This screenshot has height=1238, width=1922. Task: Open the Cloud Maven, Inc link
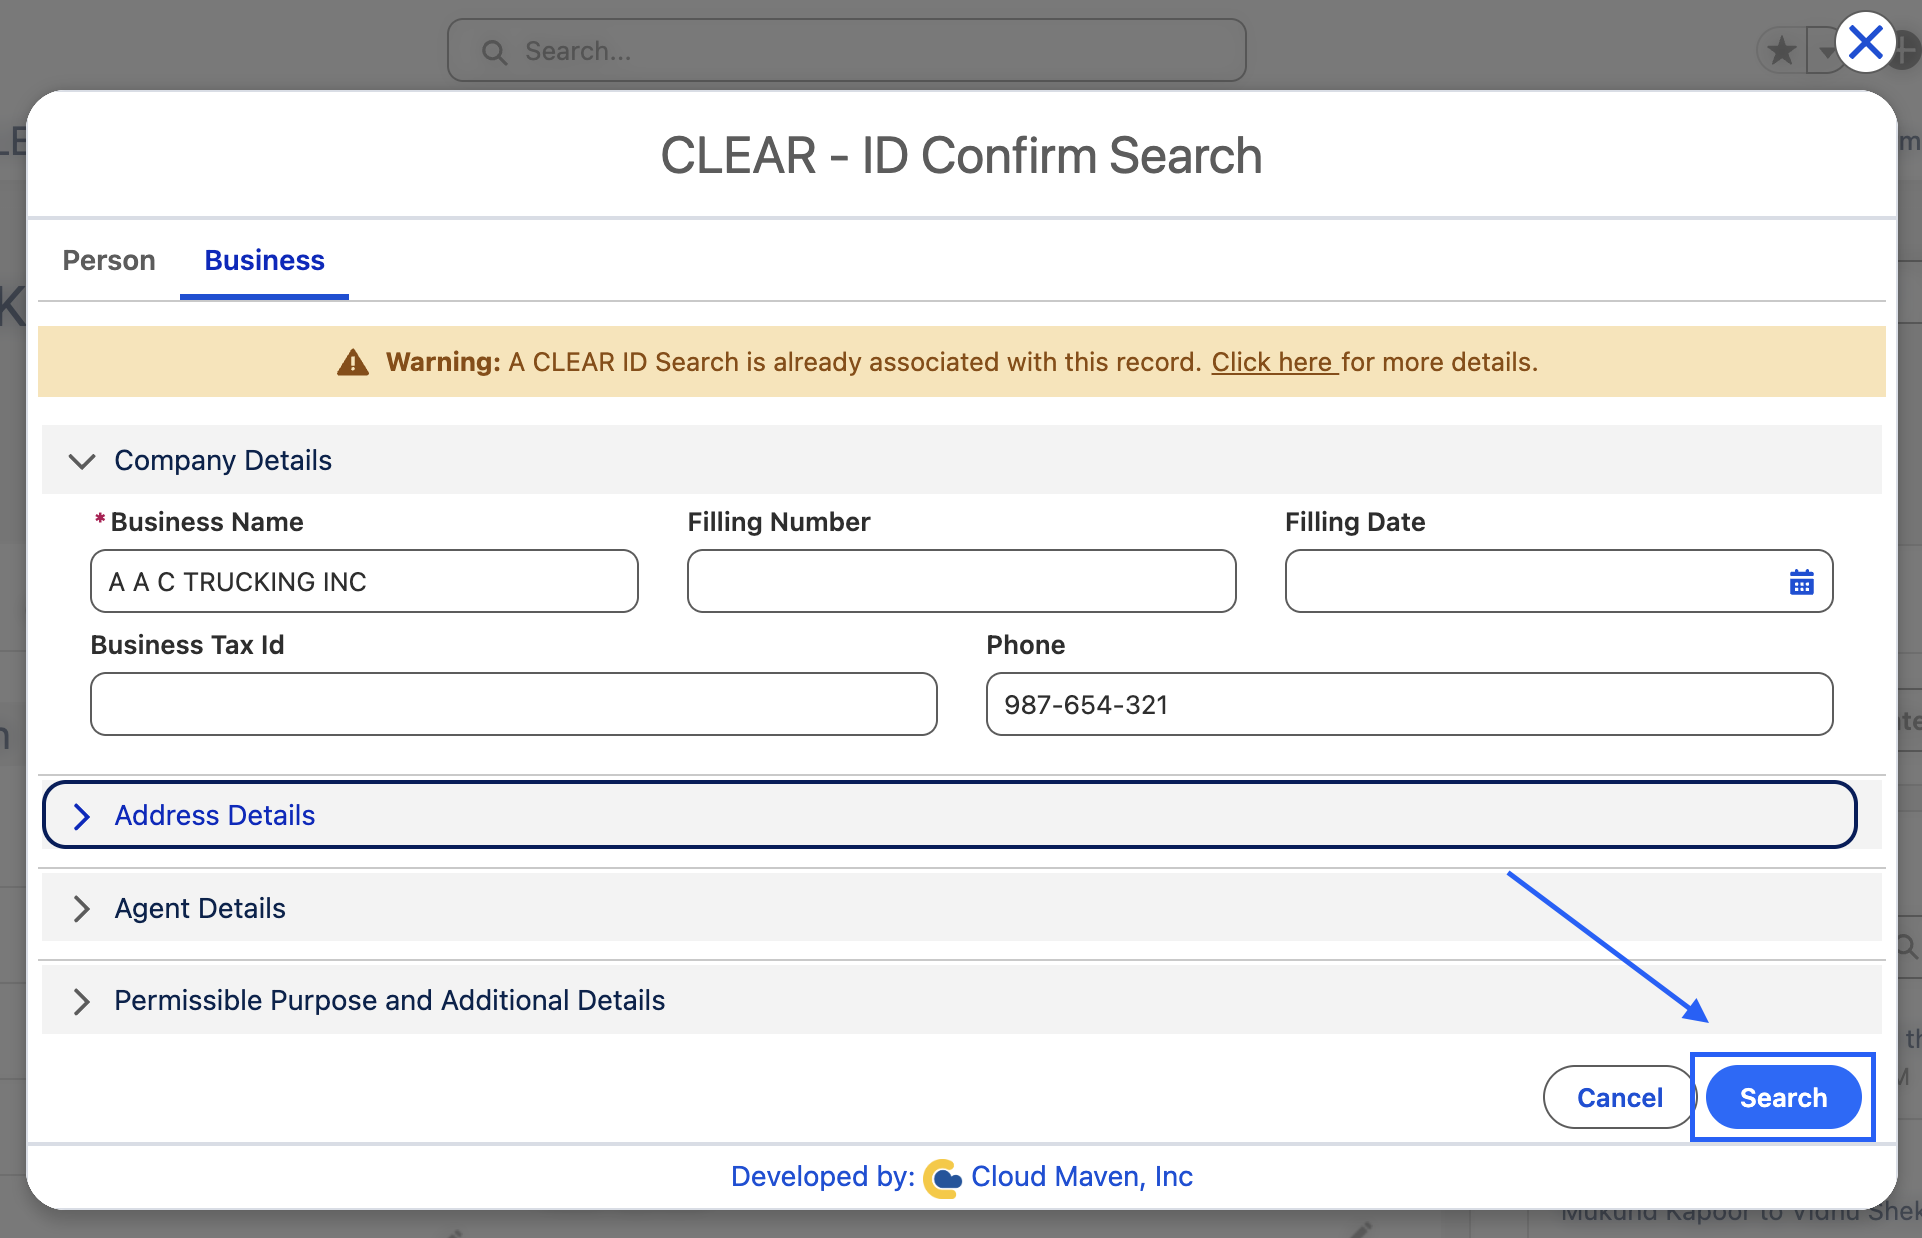pyautogui.click(x=1082, y=1177)
